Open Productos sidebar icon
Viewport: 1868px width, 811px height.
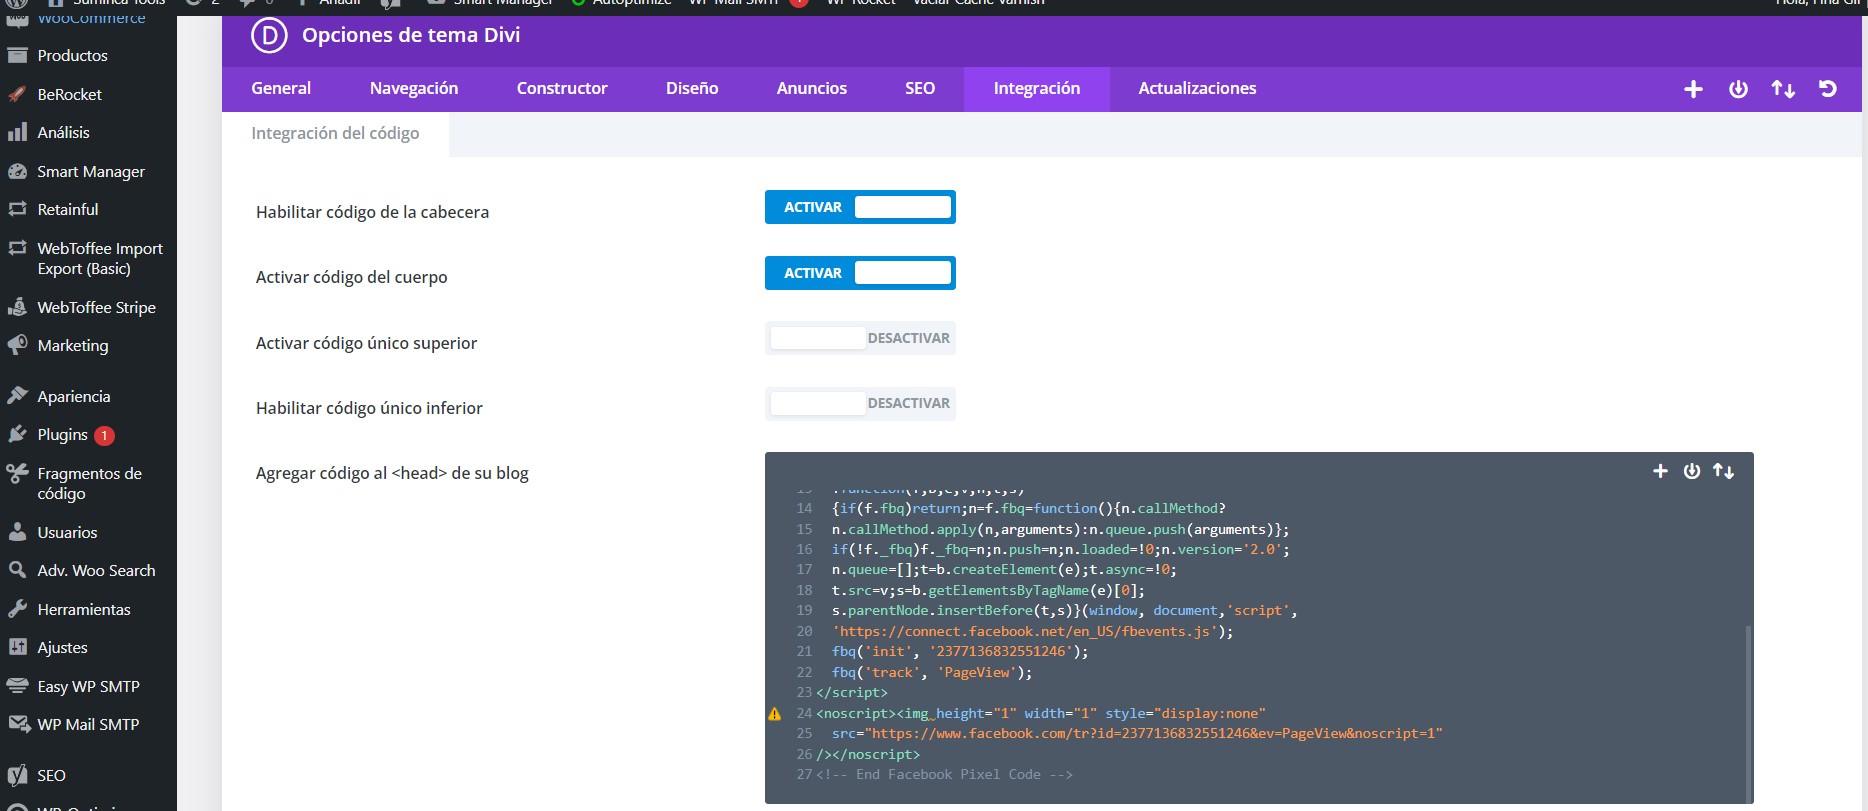[x=17, y=55]
